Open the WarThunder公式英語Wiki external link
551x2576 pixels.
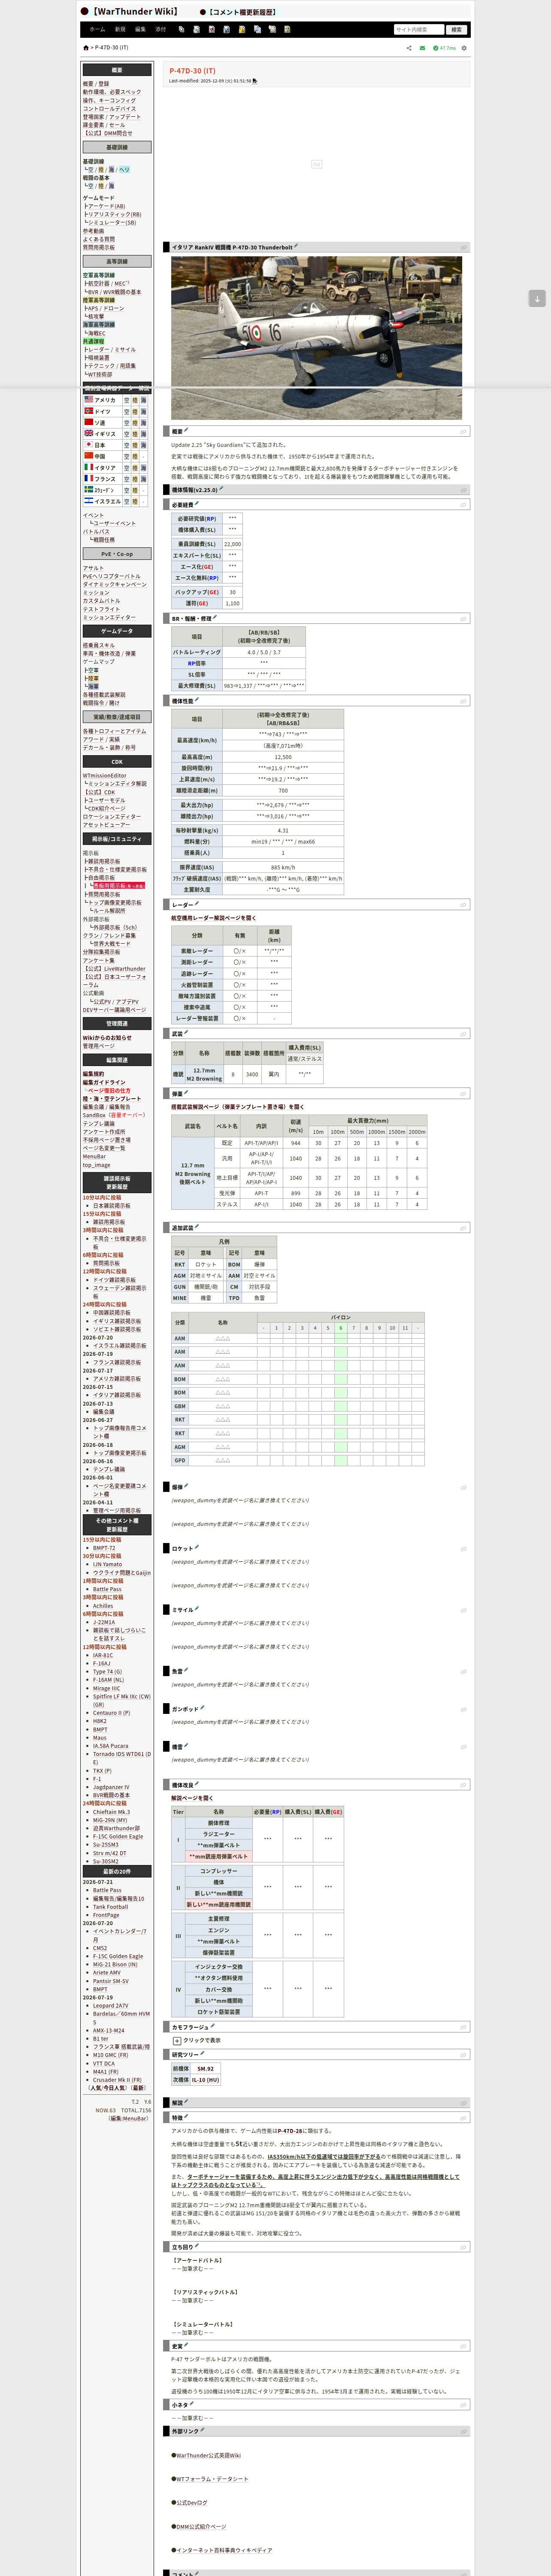coord(208,2455)
